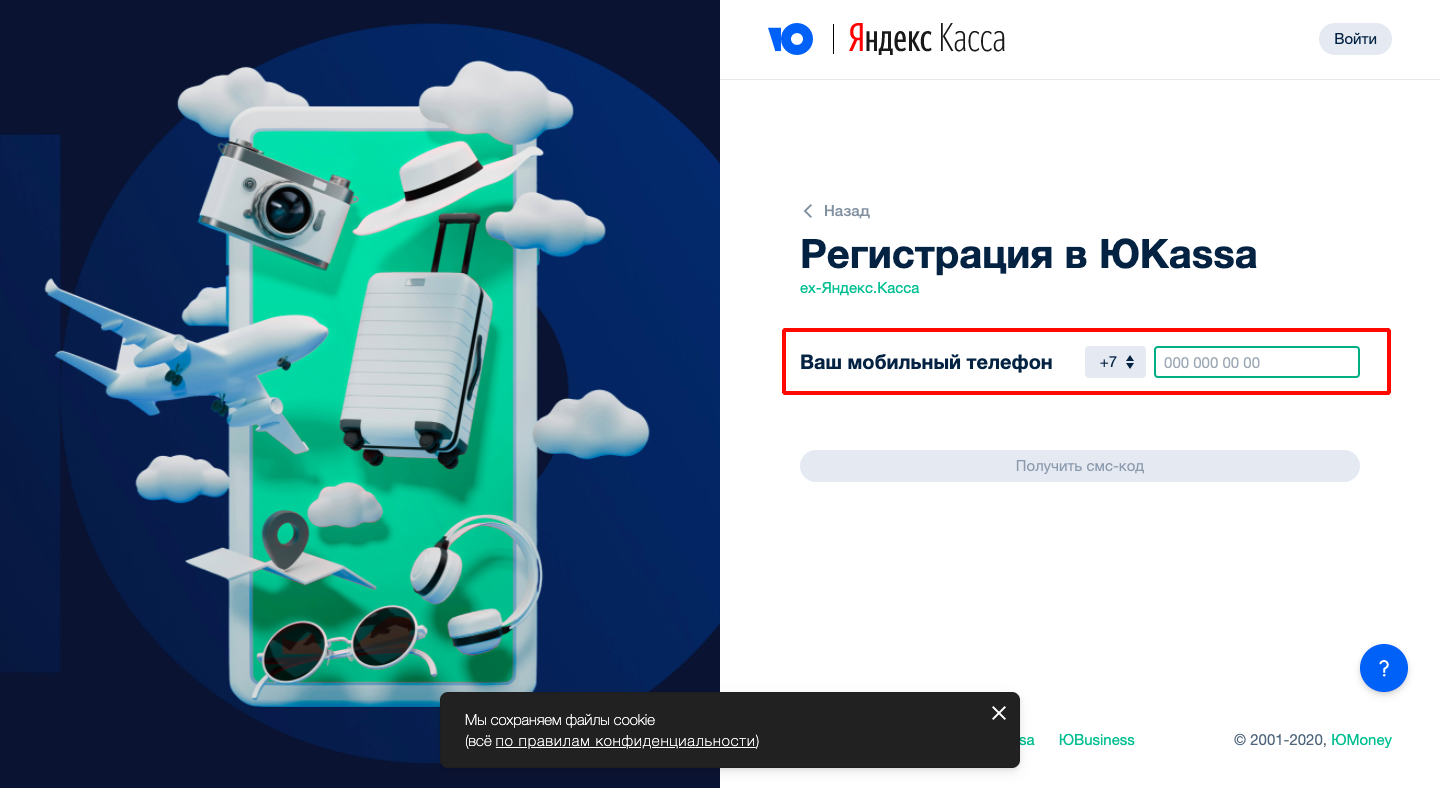This screenshot has height=788, width=1440.
Task: Open the ЮMoney footer link
Action: [1361, 740]
